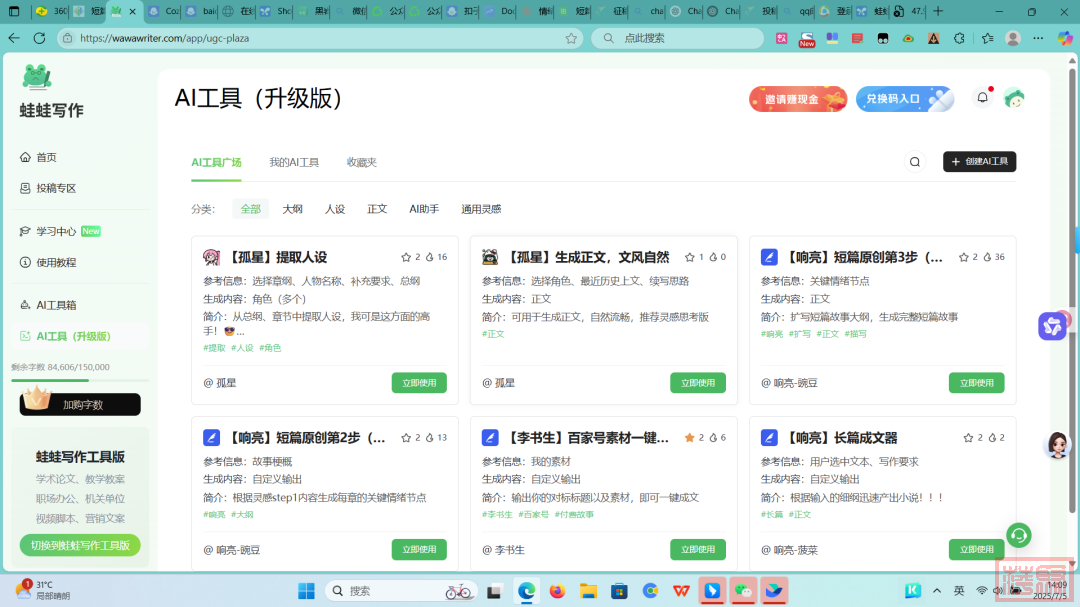Screen dimensions: 1080x607
Task: Open File Explorer from the taskbar
Action: pos(588,591)
